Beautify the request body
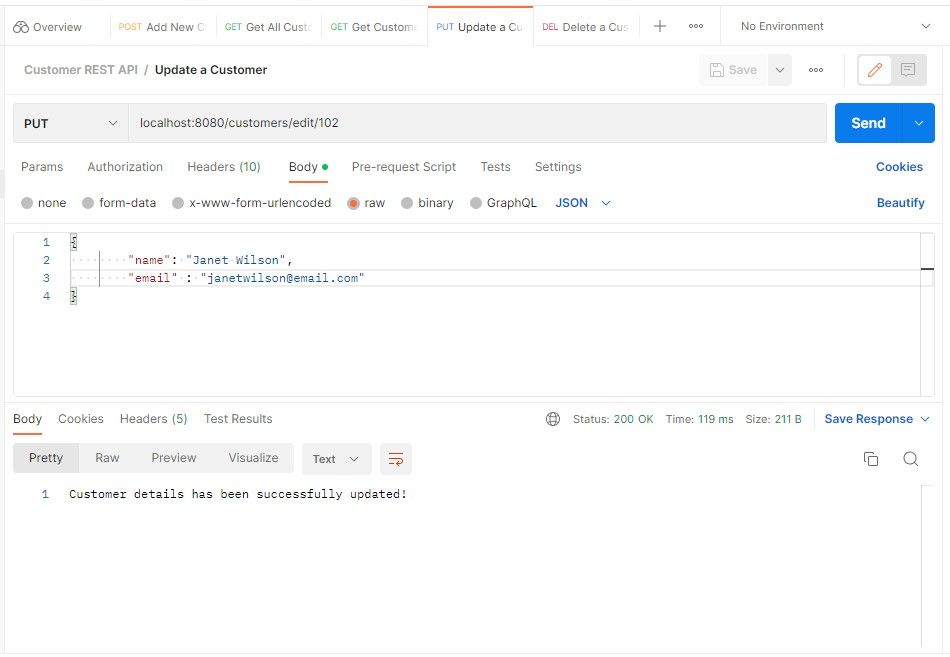 pos(899,202)
